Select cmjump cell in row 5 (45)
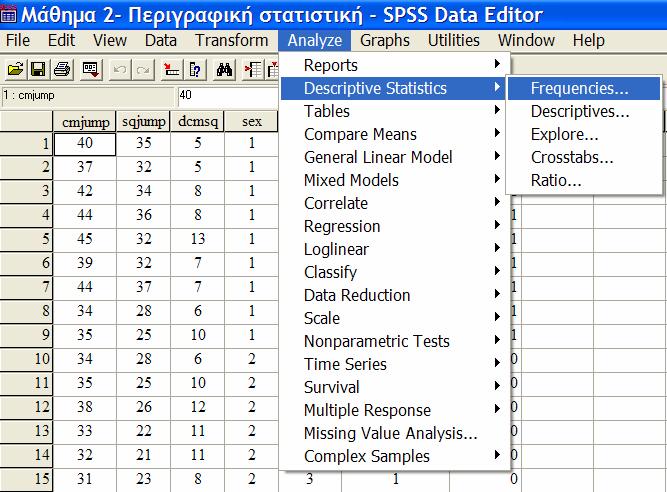The width and height of the screenshot is (667, 492). tap(85, 239)
